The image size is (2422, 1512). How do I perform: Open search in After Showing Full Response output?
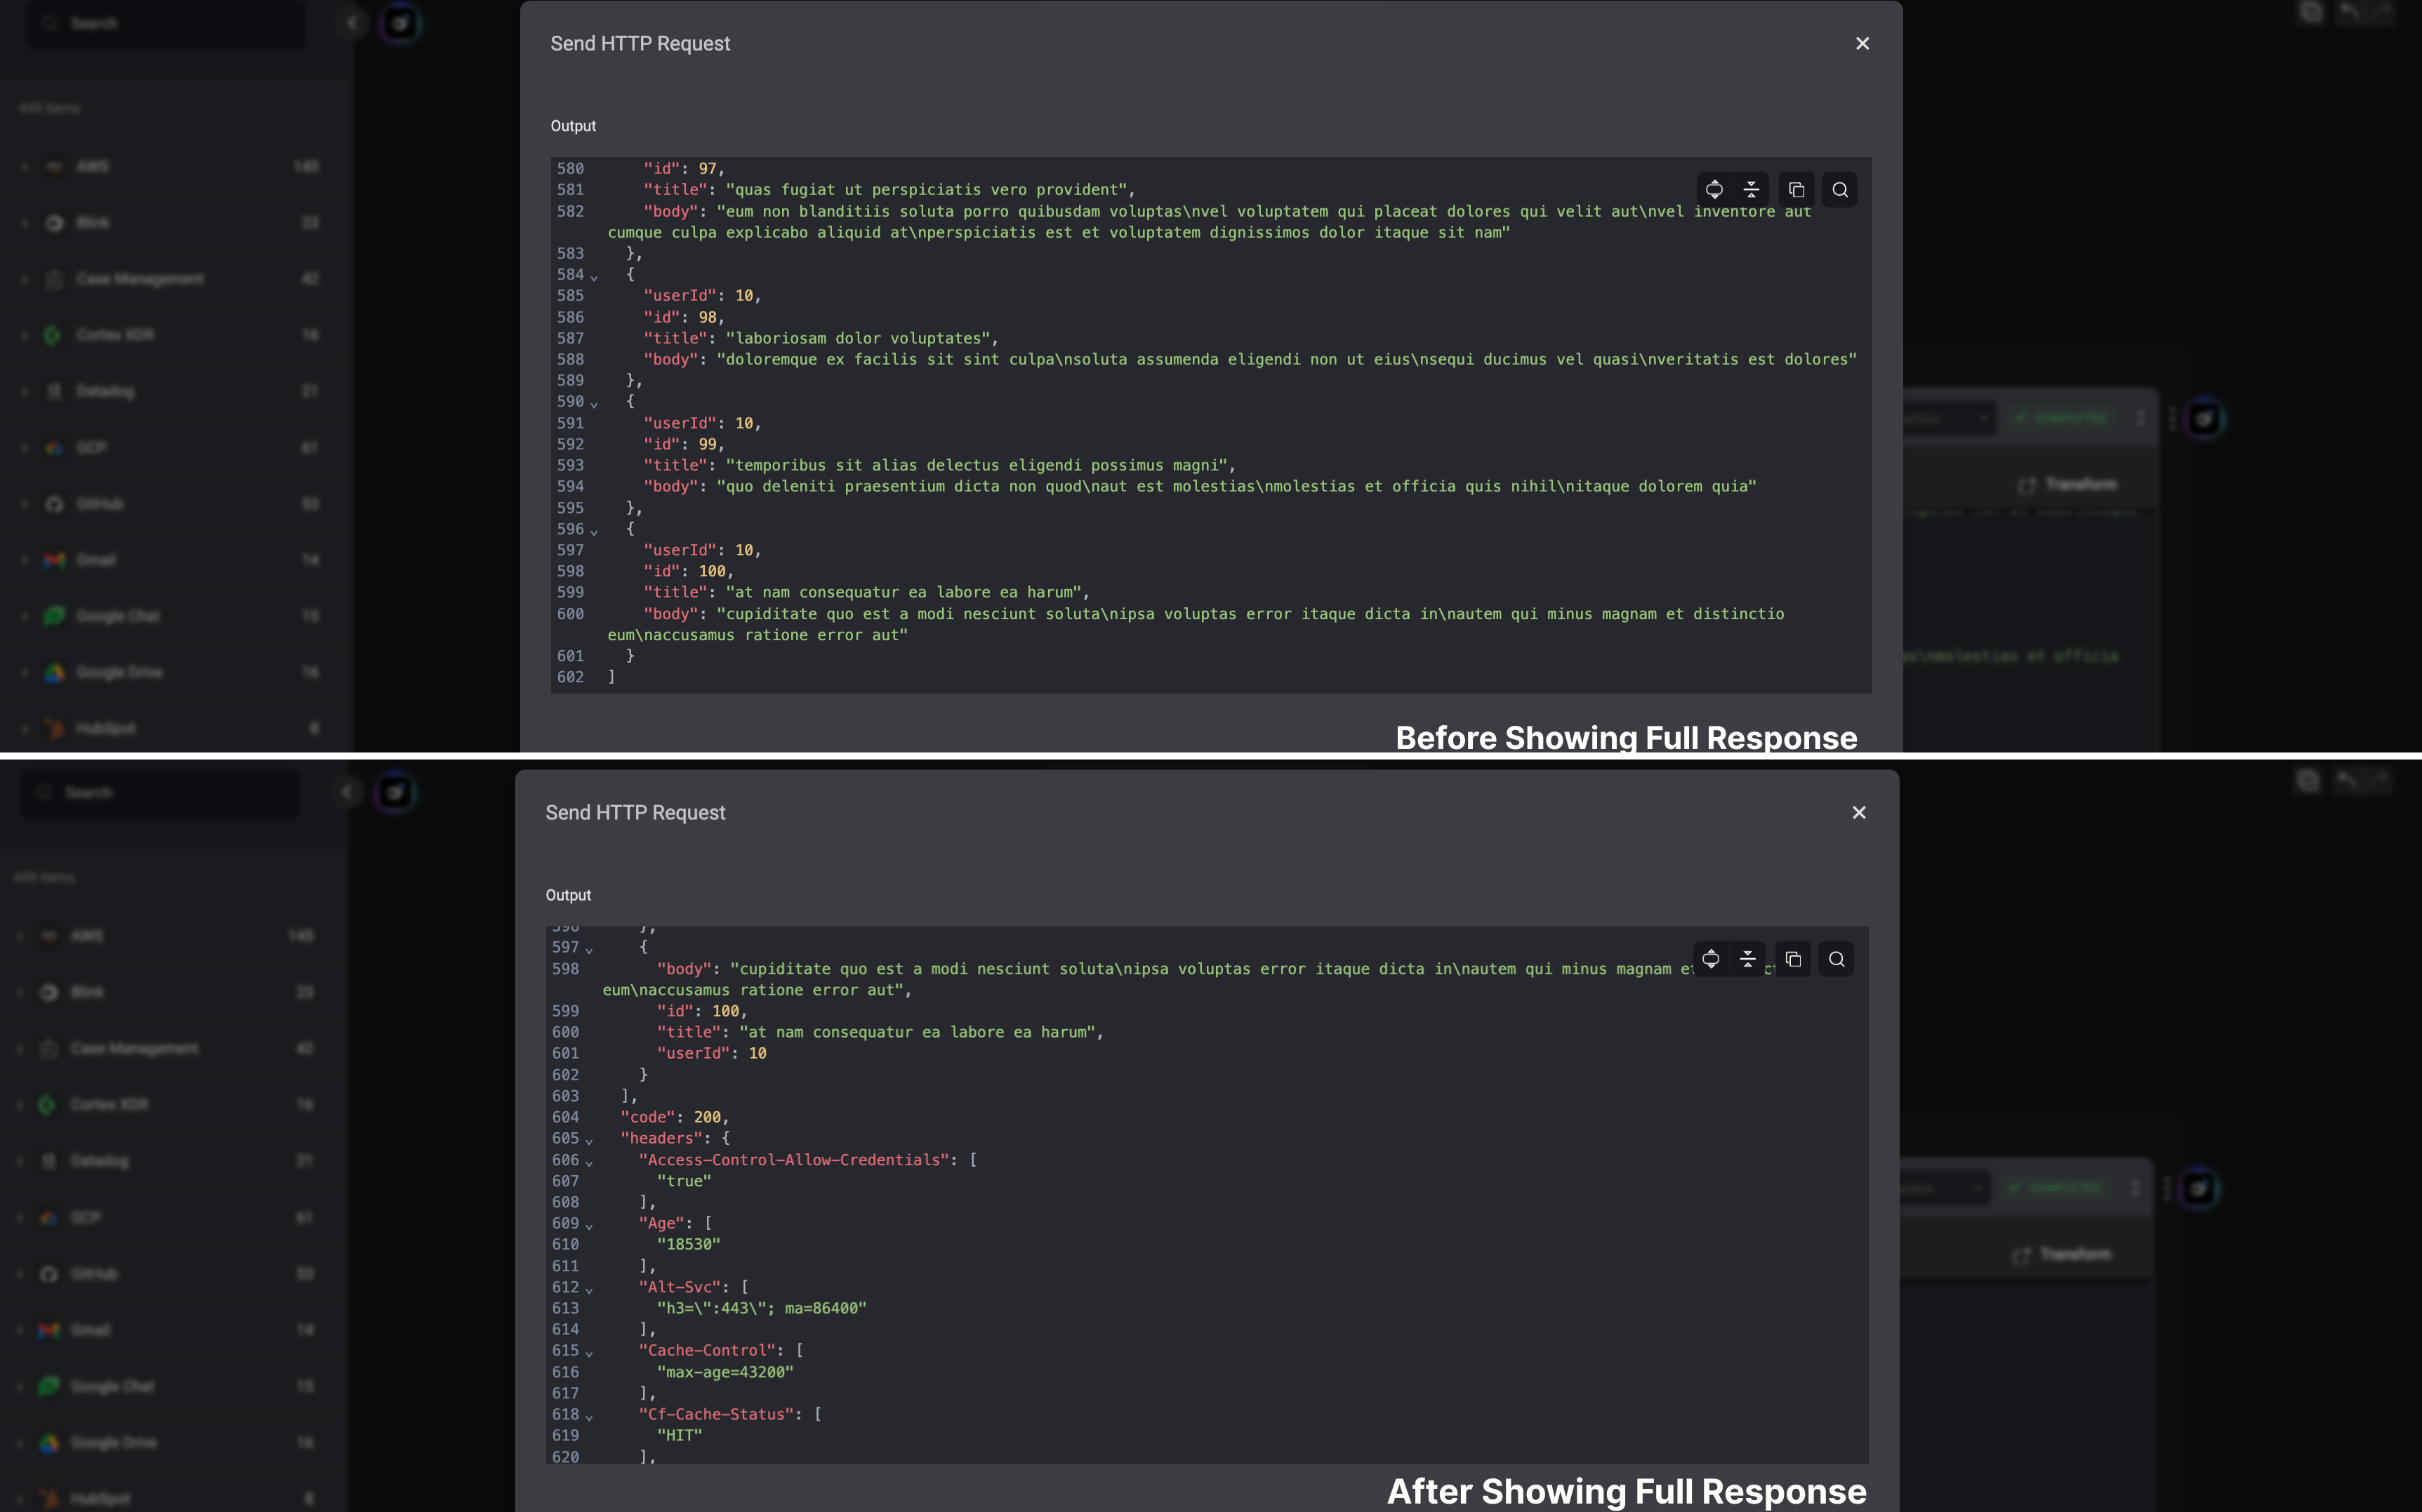tap(1836, 959)
